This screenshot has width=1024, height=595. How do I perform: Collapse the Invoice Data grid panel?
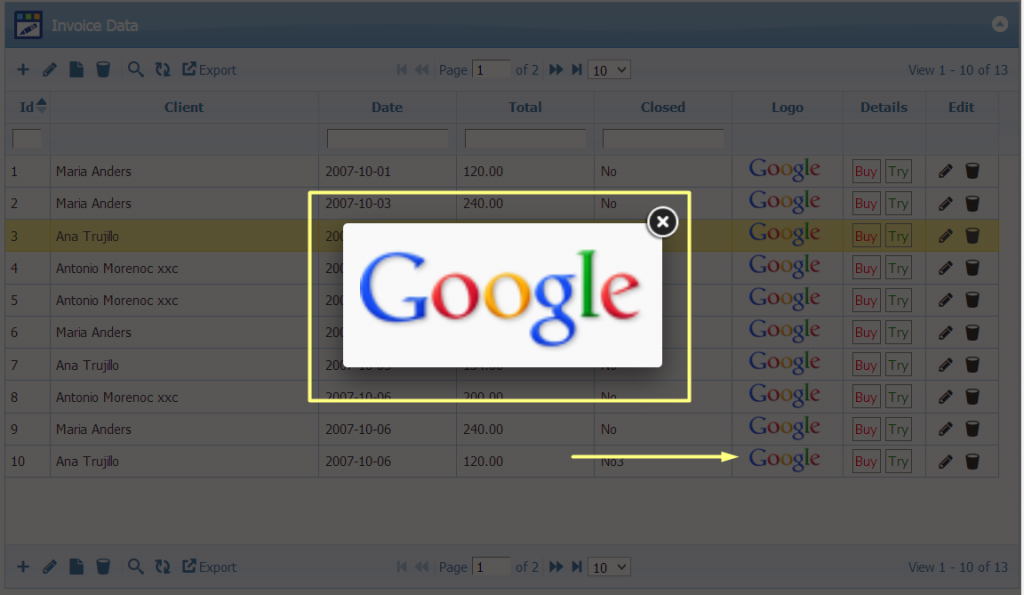click(x=999, y=25)
